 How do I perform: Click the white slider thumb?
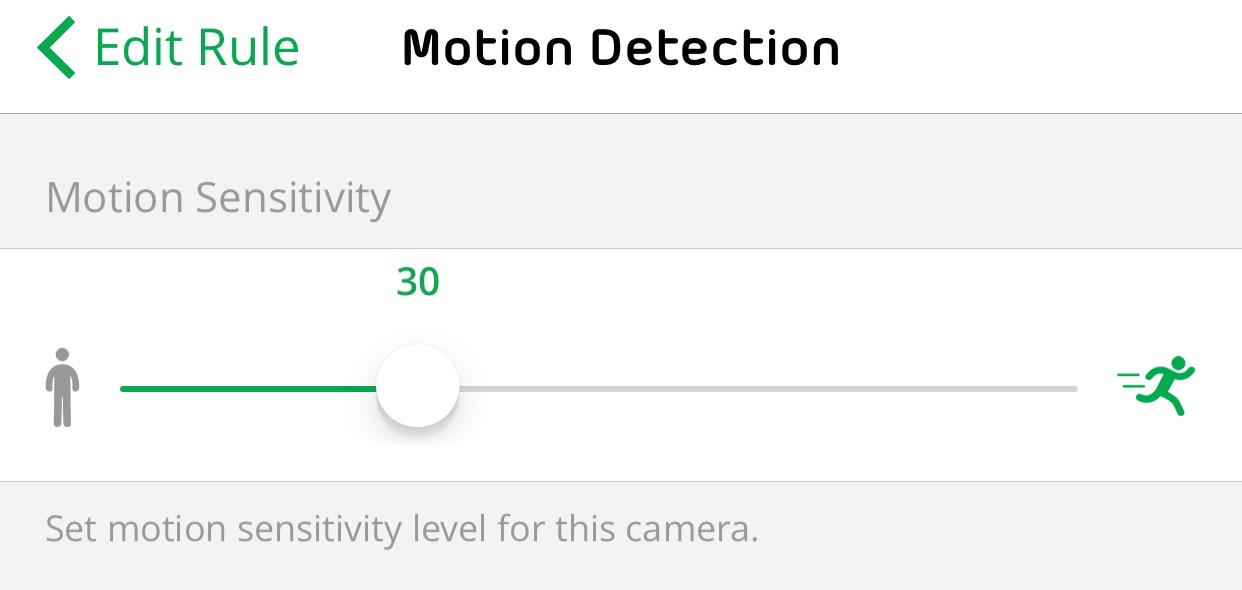click(x=417, y=386)
